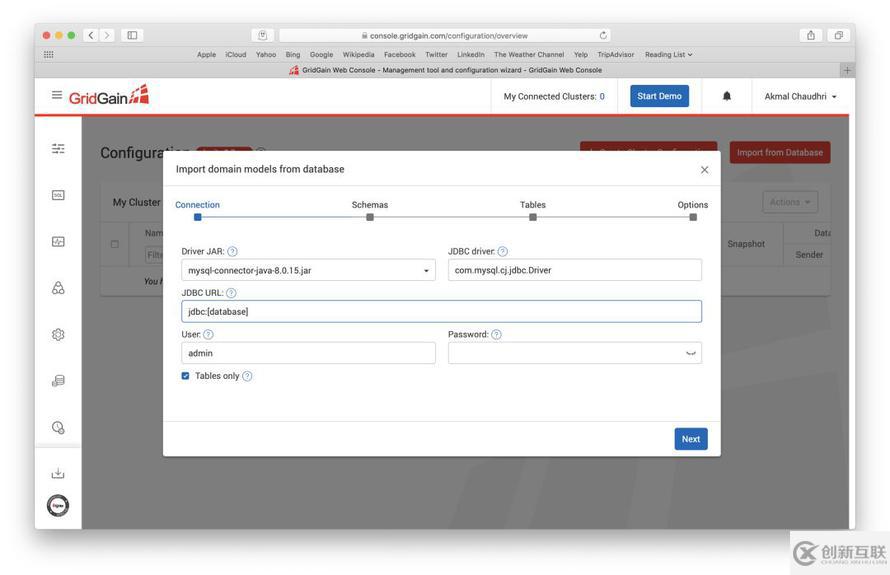Open the Apple bookmark
This screenshot has width=890, height=575.
tap(207, 54)
